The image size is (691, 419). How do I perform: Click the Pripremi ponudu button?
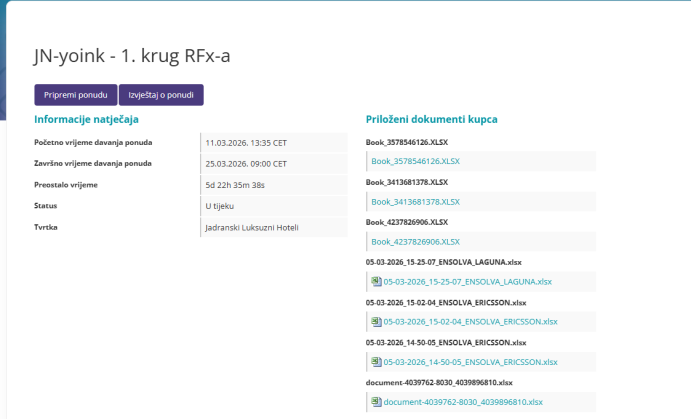click(75, 95)
